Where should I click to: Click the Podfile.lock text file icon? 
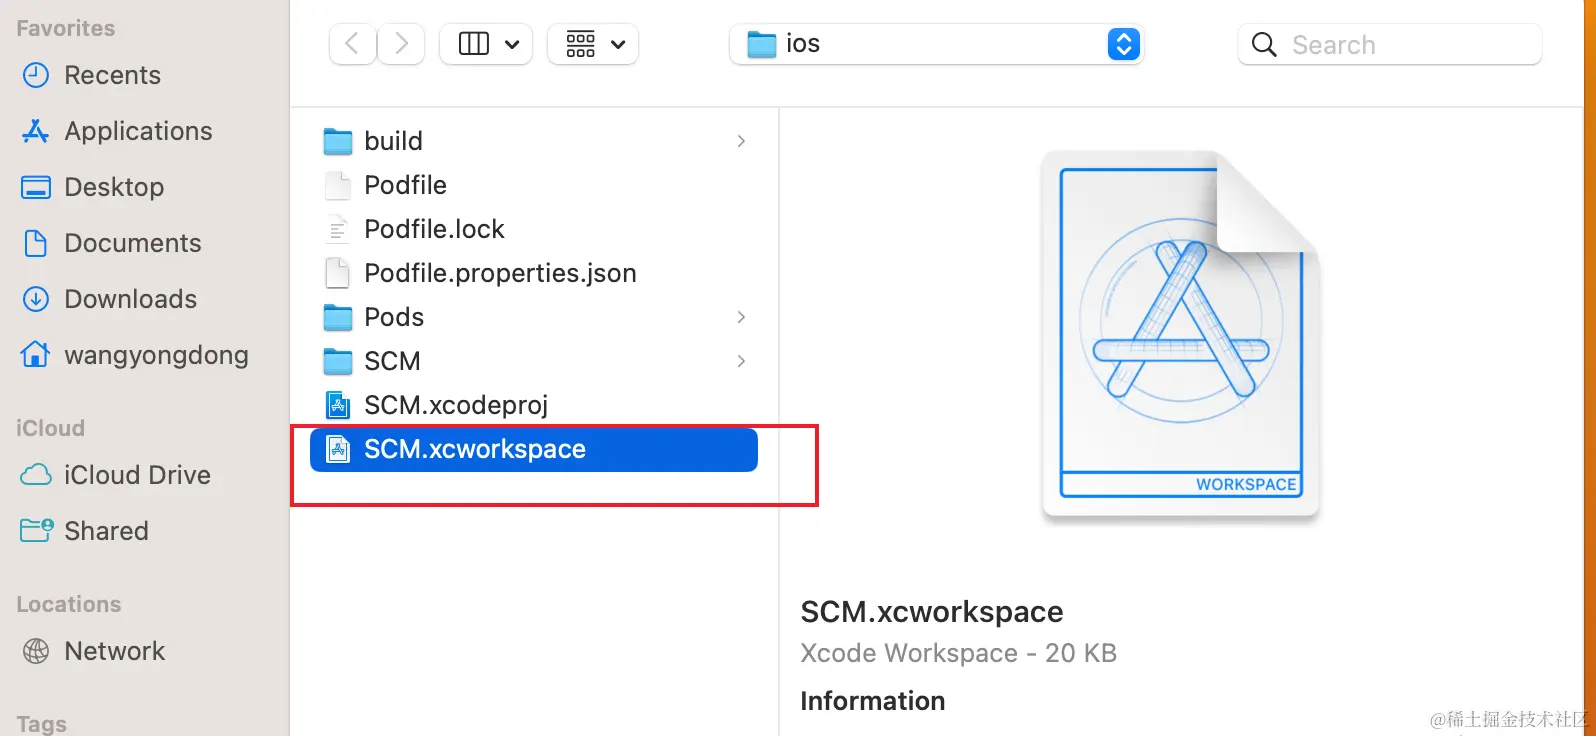click(338, 229)
